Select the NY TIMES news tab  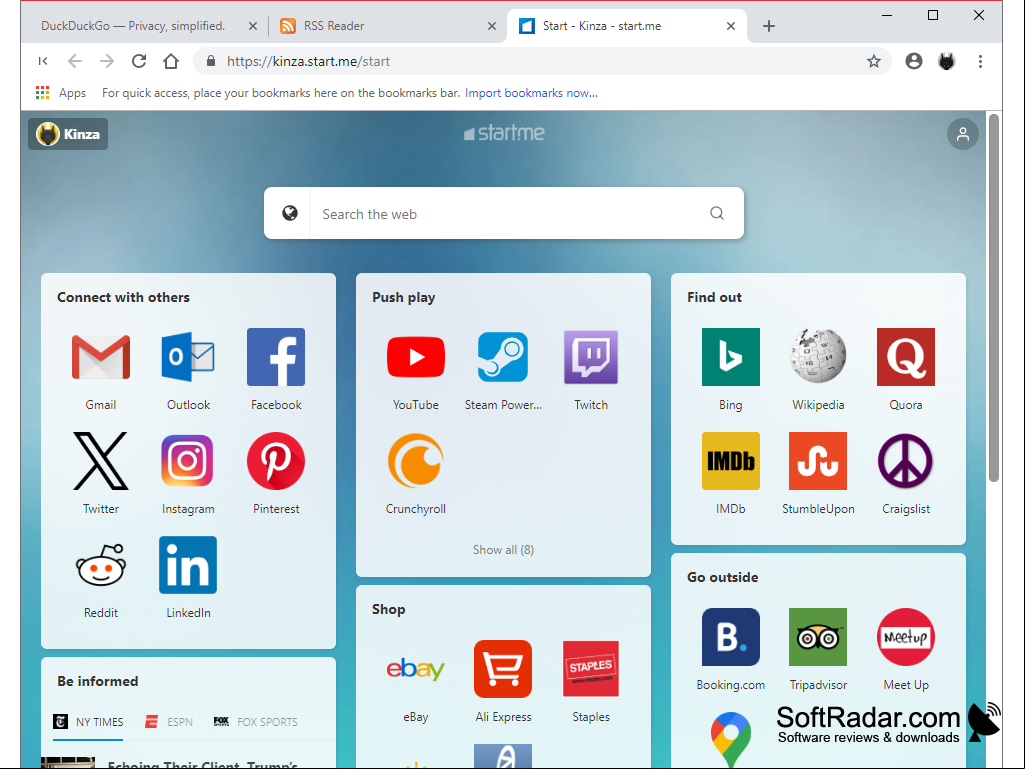point(88,722)
